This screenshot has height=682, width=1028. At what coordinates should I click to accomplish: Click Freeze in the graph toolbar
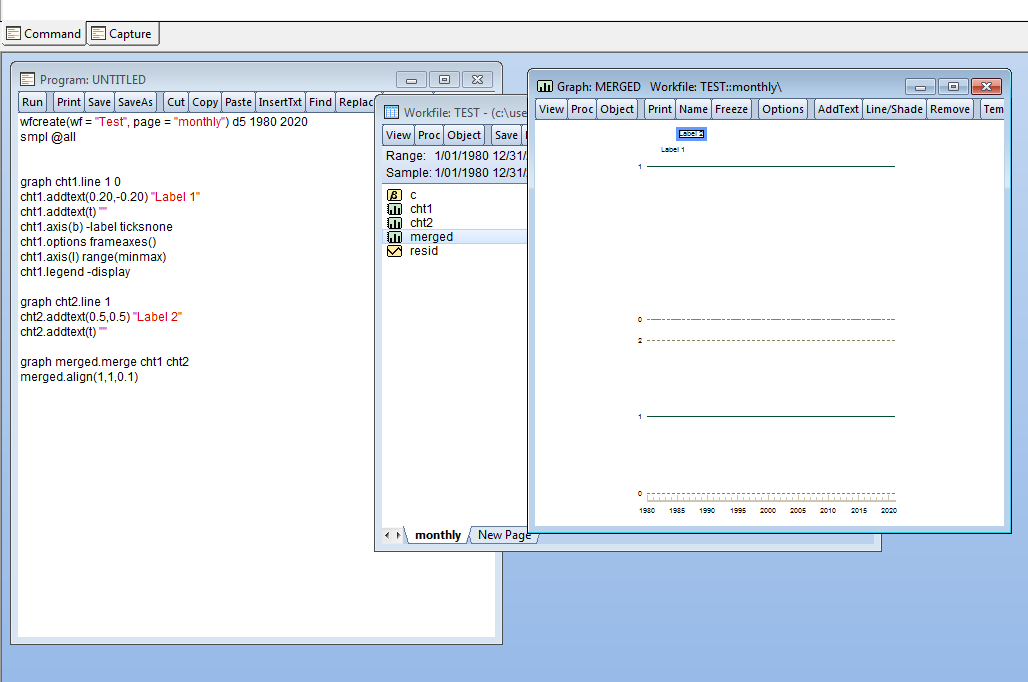(731, 109)
